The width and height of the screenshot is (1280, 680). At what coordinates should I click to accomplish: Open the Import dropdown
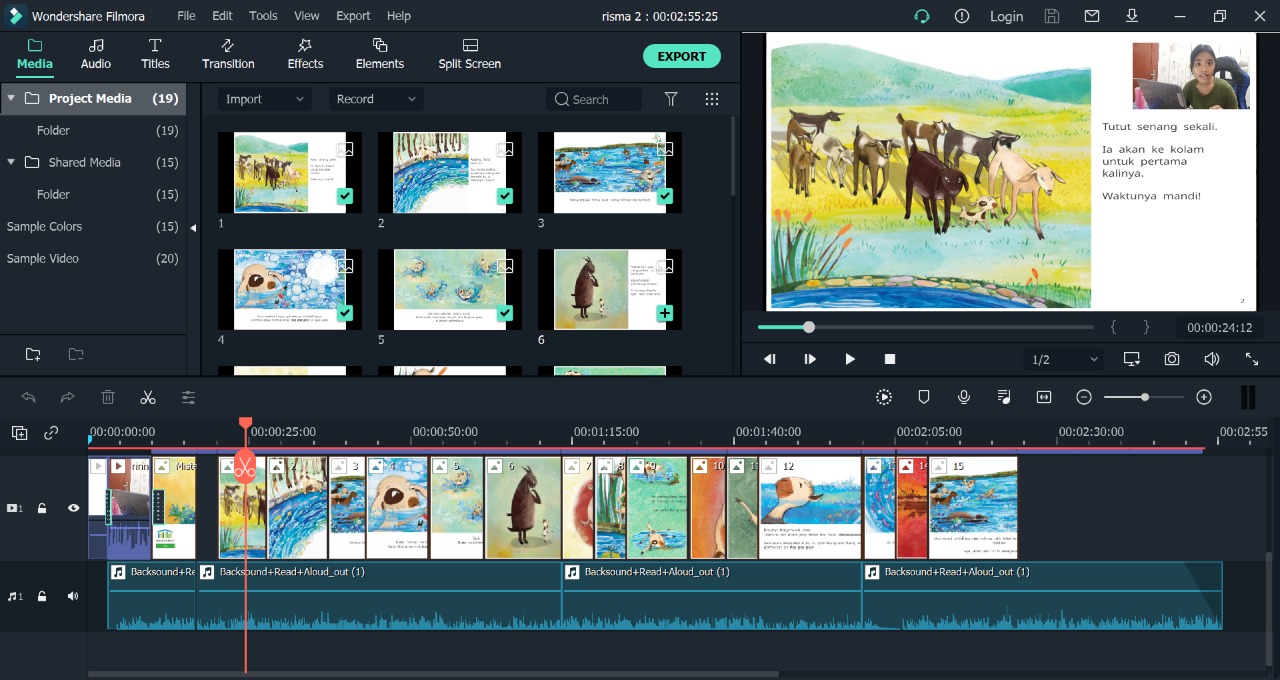click(265, 99)
